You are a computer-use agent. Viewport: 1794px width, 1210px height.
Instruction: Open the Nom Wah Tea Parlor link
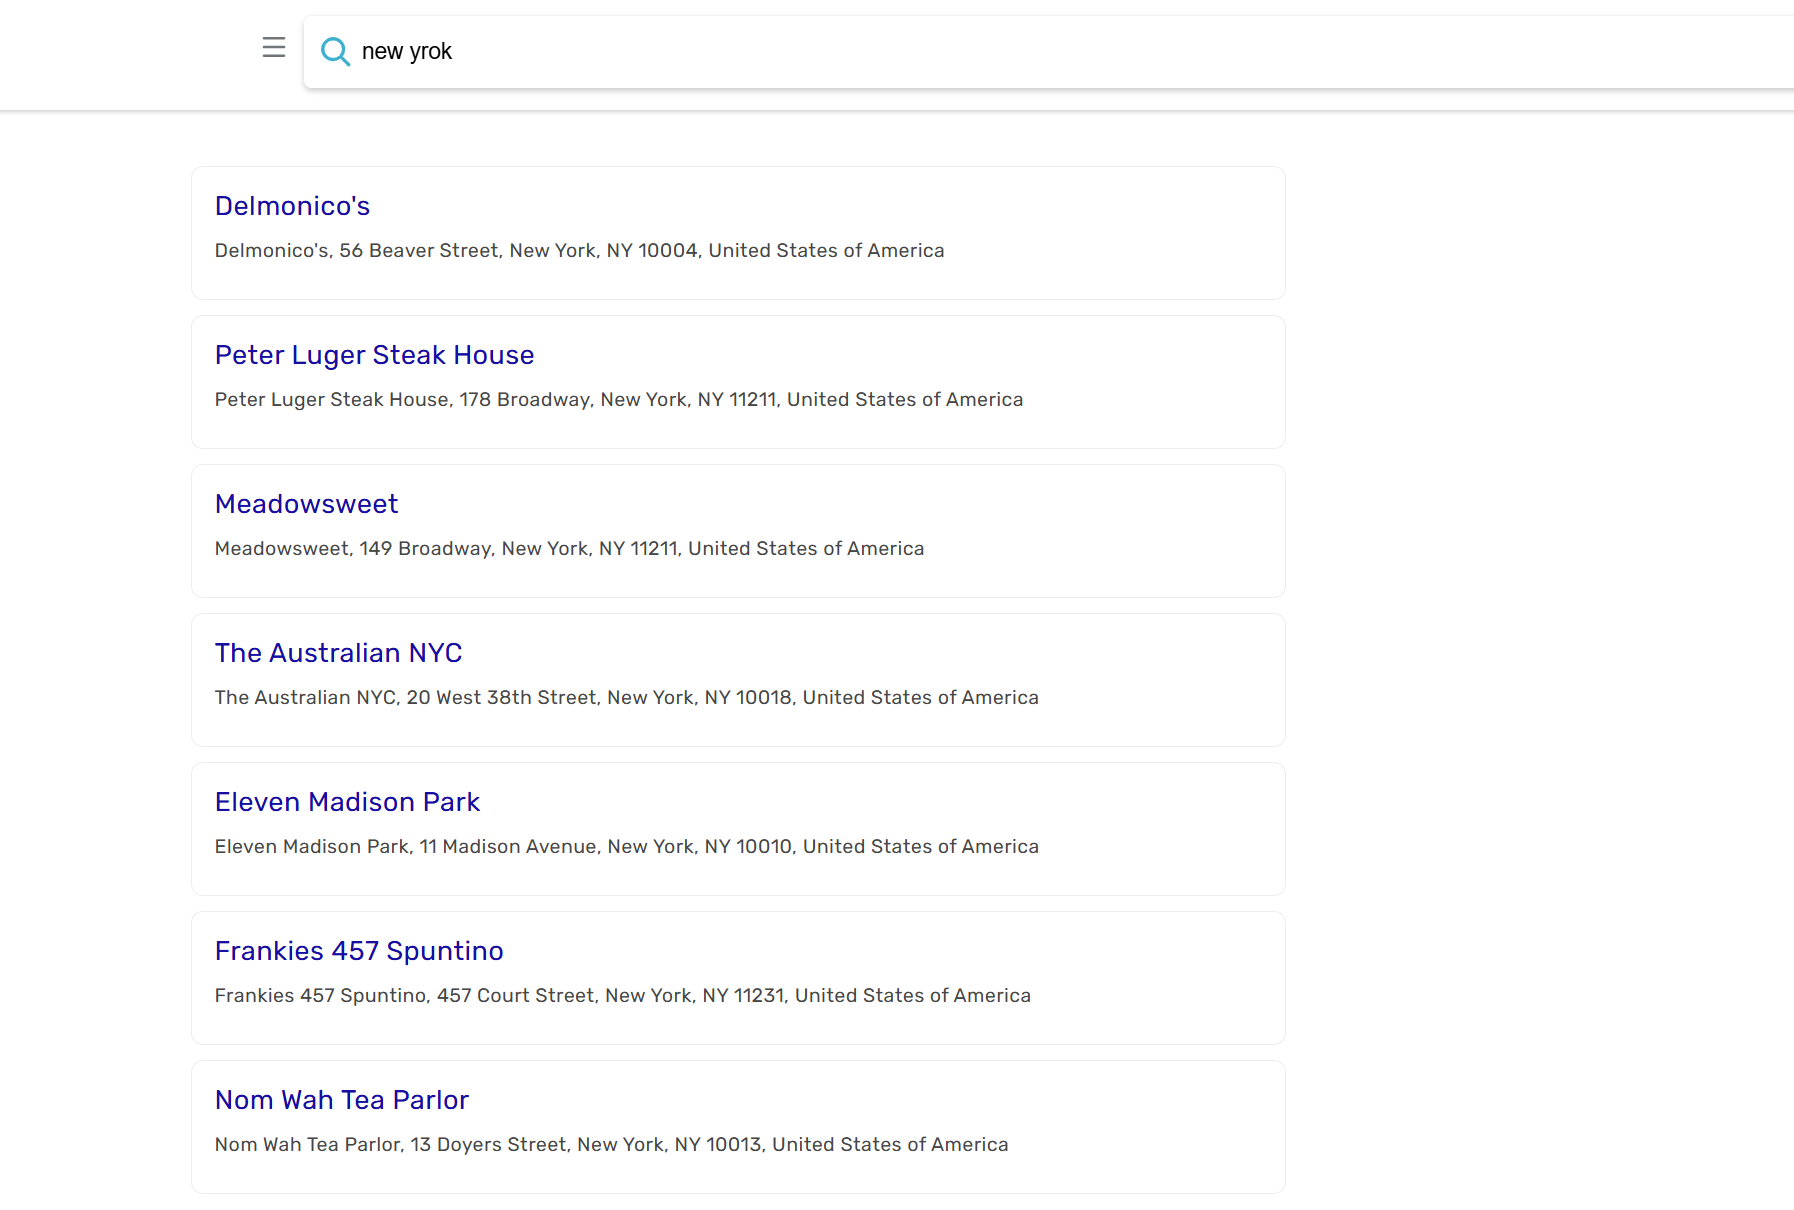click(342, 1100)
